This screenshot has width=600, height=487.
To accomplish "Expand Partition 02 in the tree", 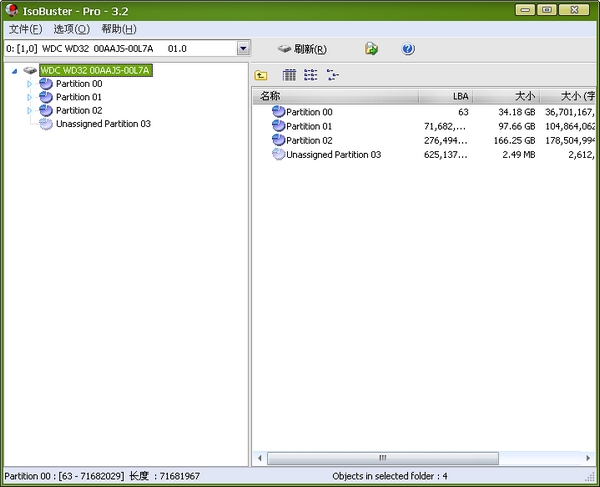I will (29, 111).
